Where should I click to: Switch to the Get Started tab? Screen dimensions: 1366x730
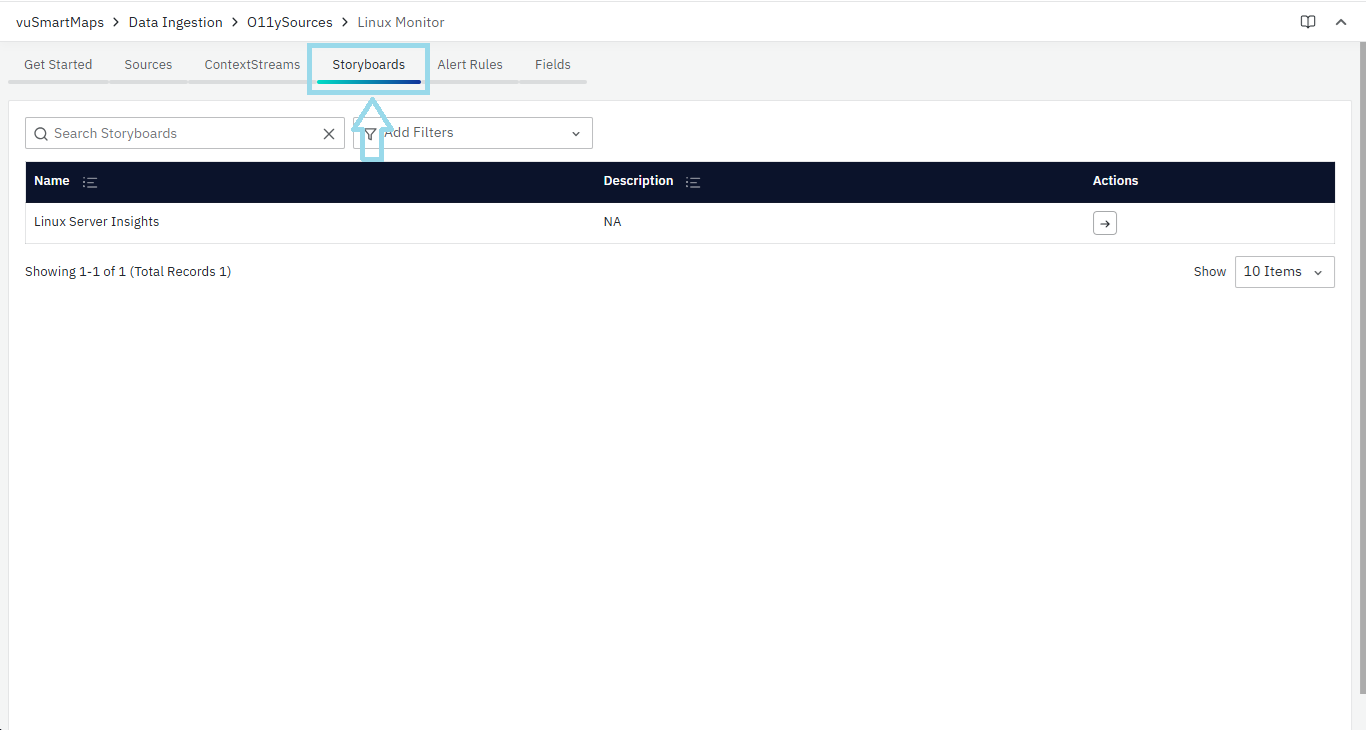tap(58, 65)
